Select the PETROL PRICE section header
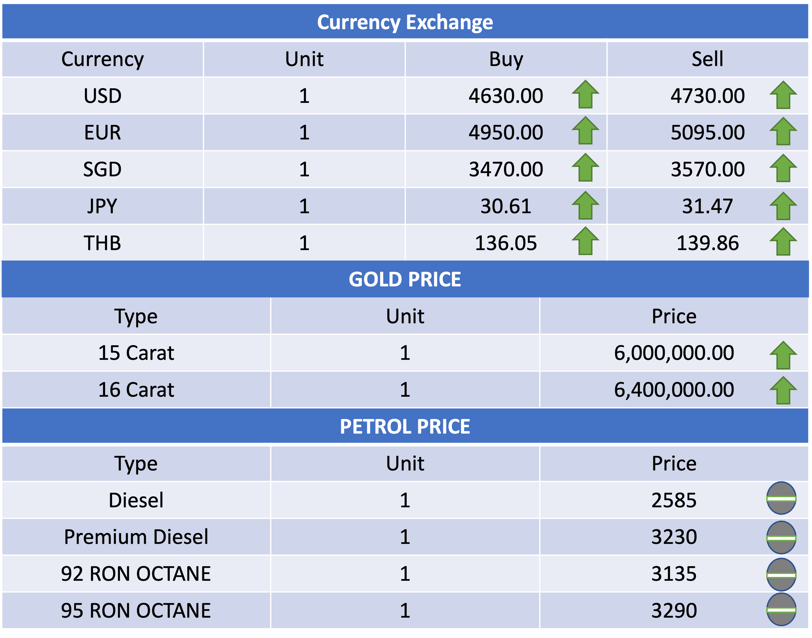Viewport: 812px width, 638px height. tap(405, 427)
